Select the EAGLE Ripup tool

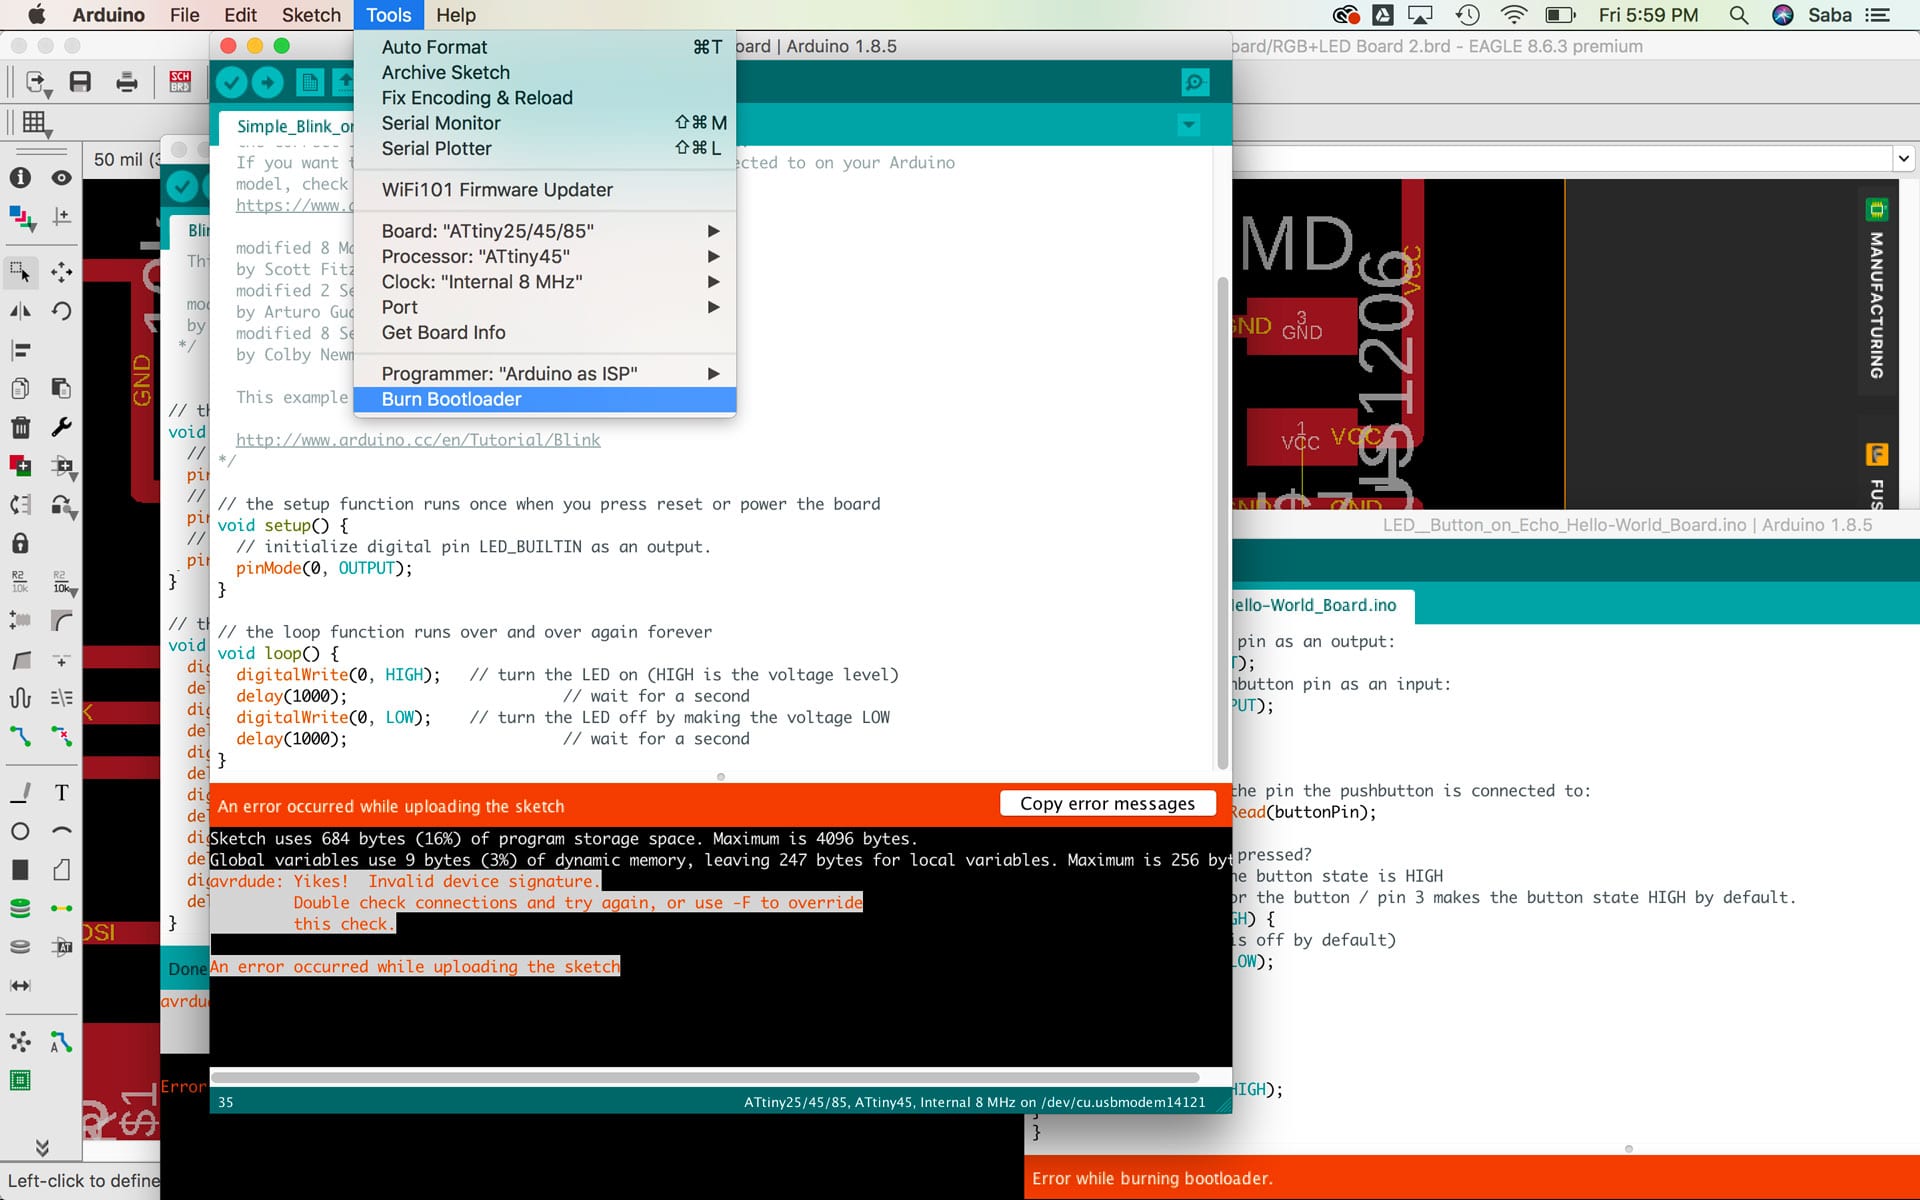point(62,736)
